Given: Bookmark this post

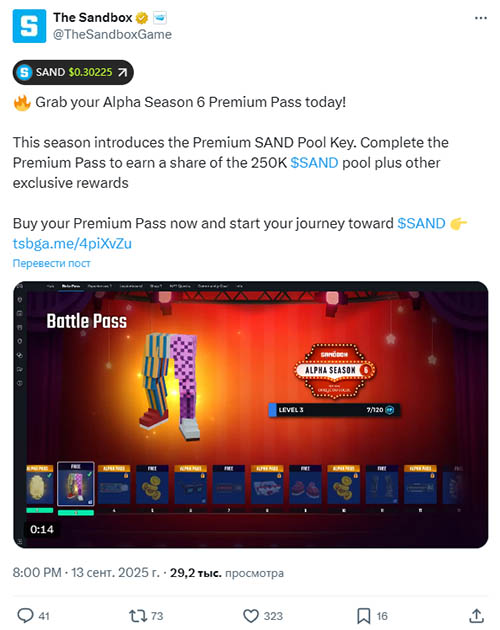Looking at the screenshot, I should pyautogui.click(x=364, y=616).
